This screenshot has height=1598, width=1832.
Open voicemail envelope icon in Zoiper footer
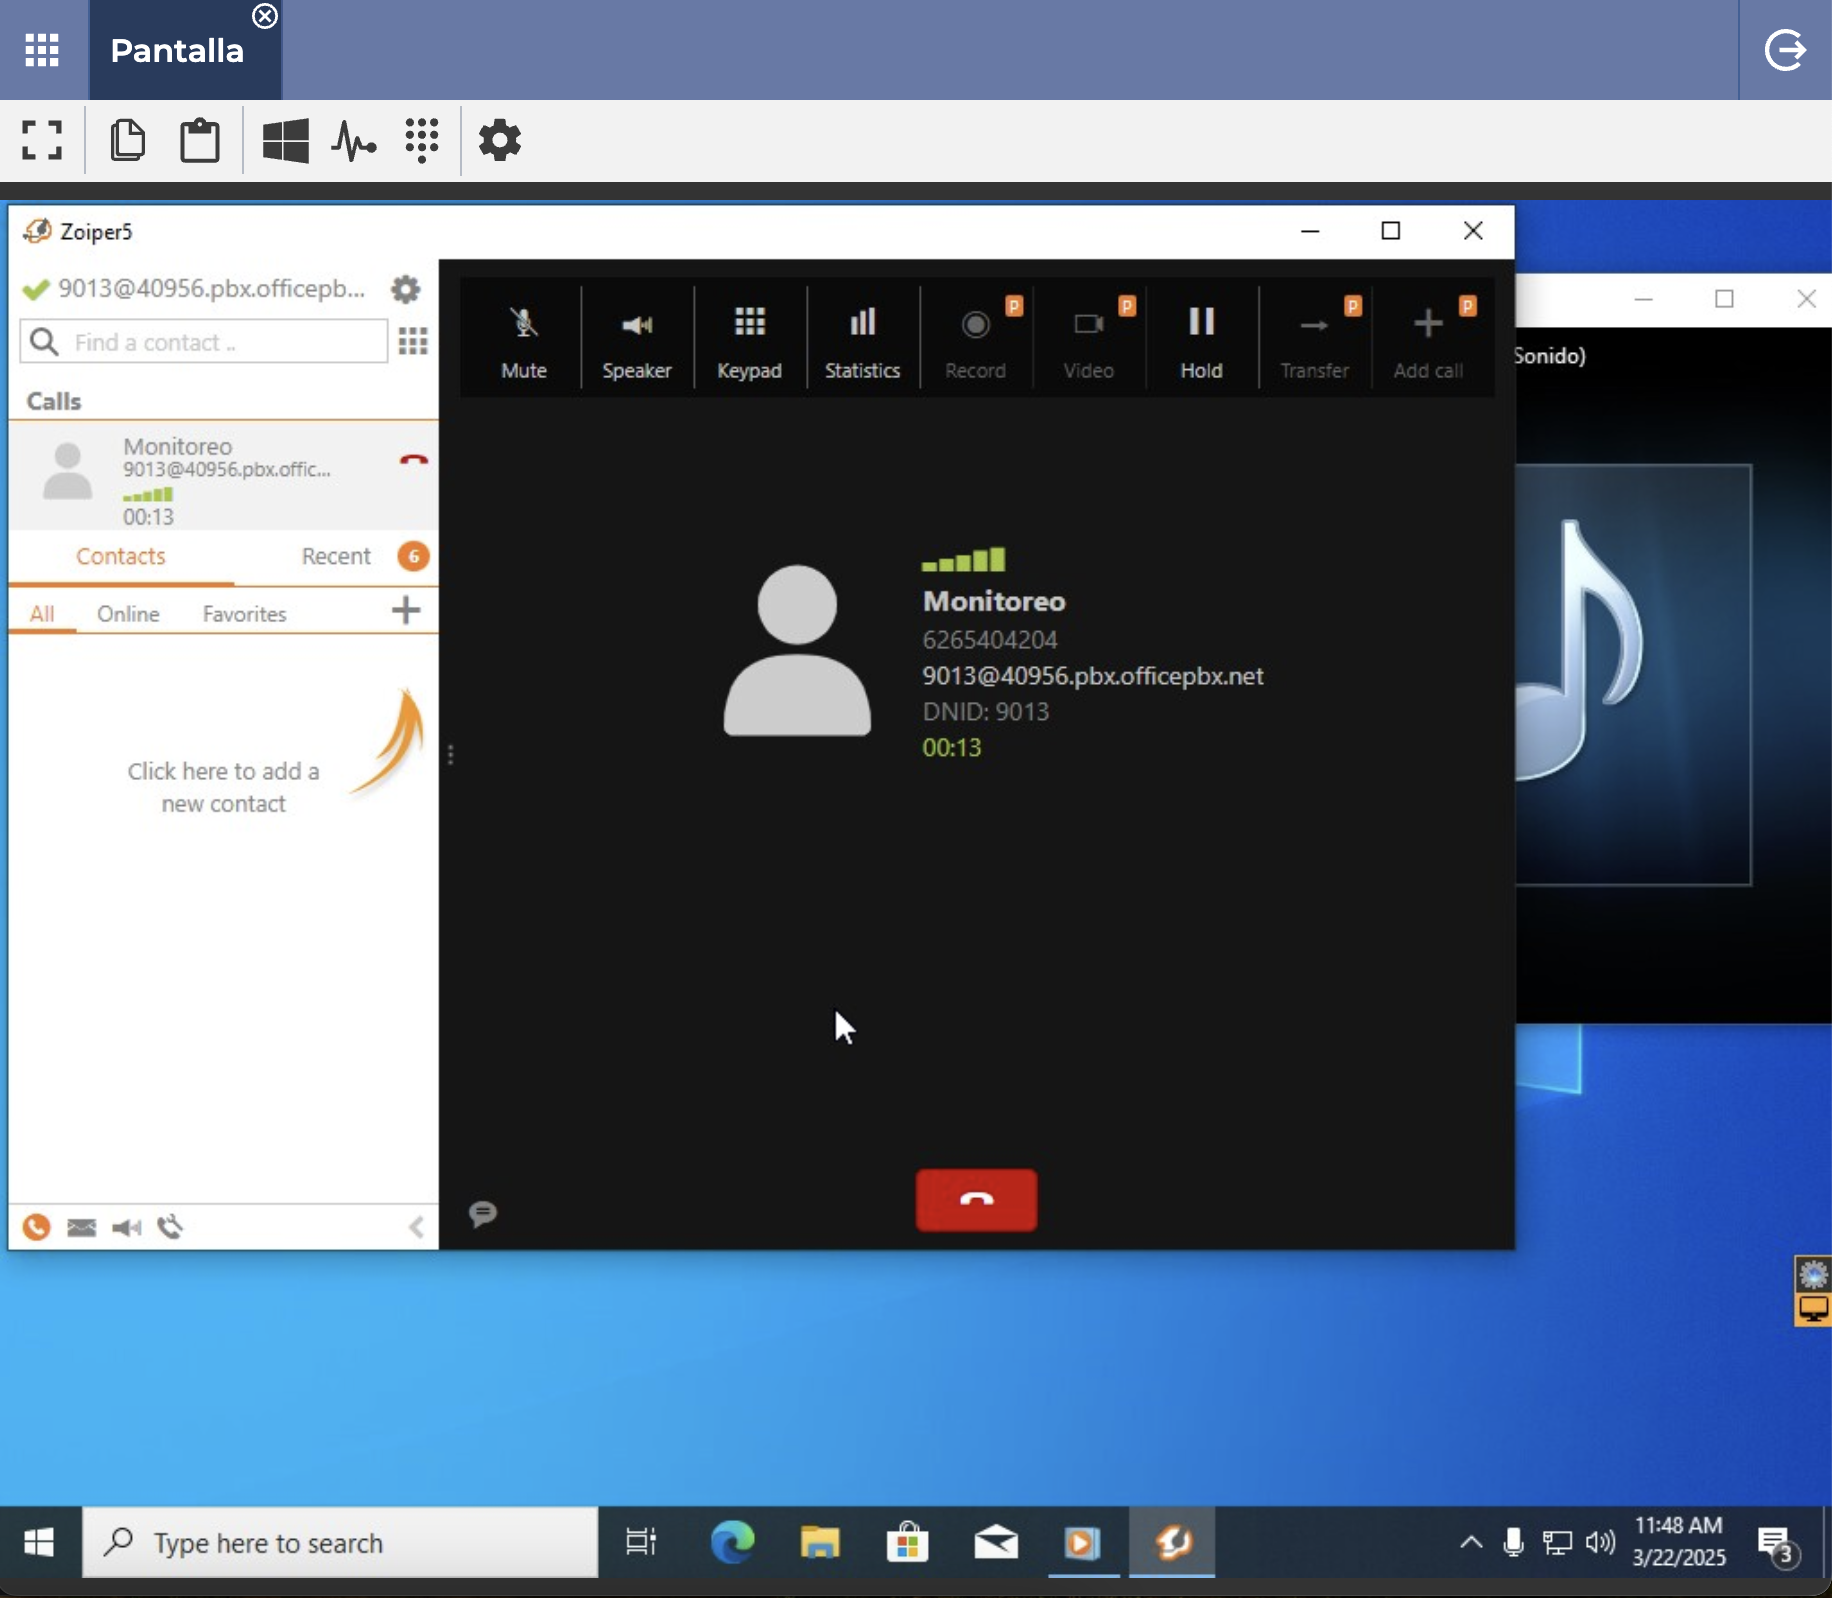81,1227
